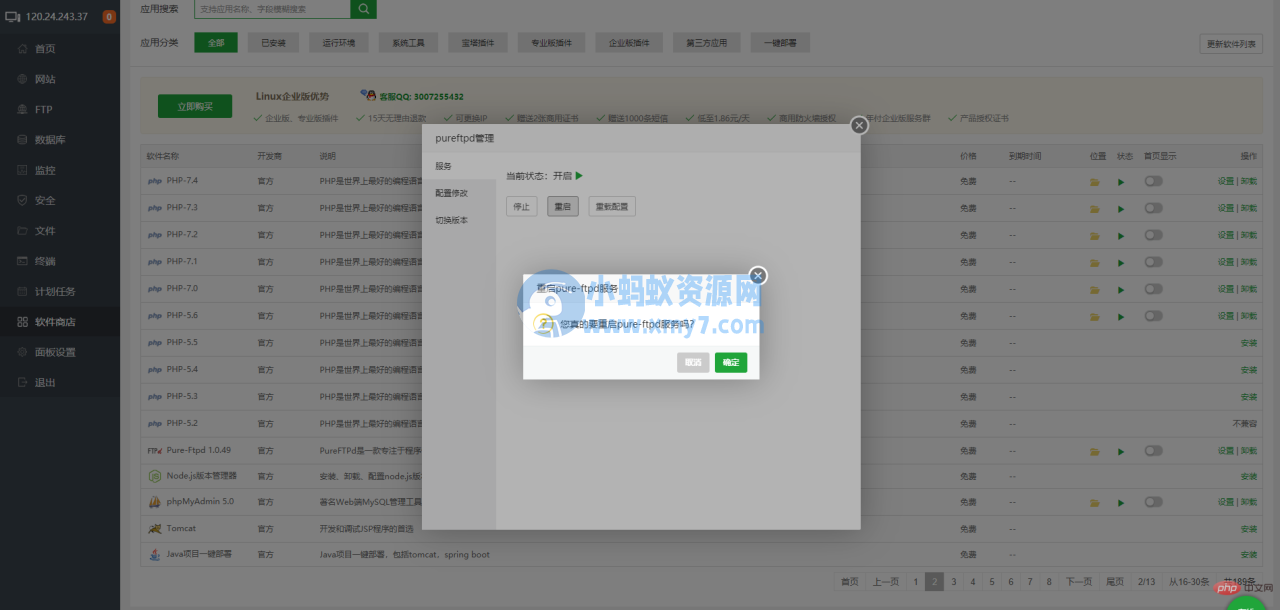
Task: Focus the 应用搜索 search input field
Action: (272, 9)
